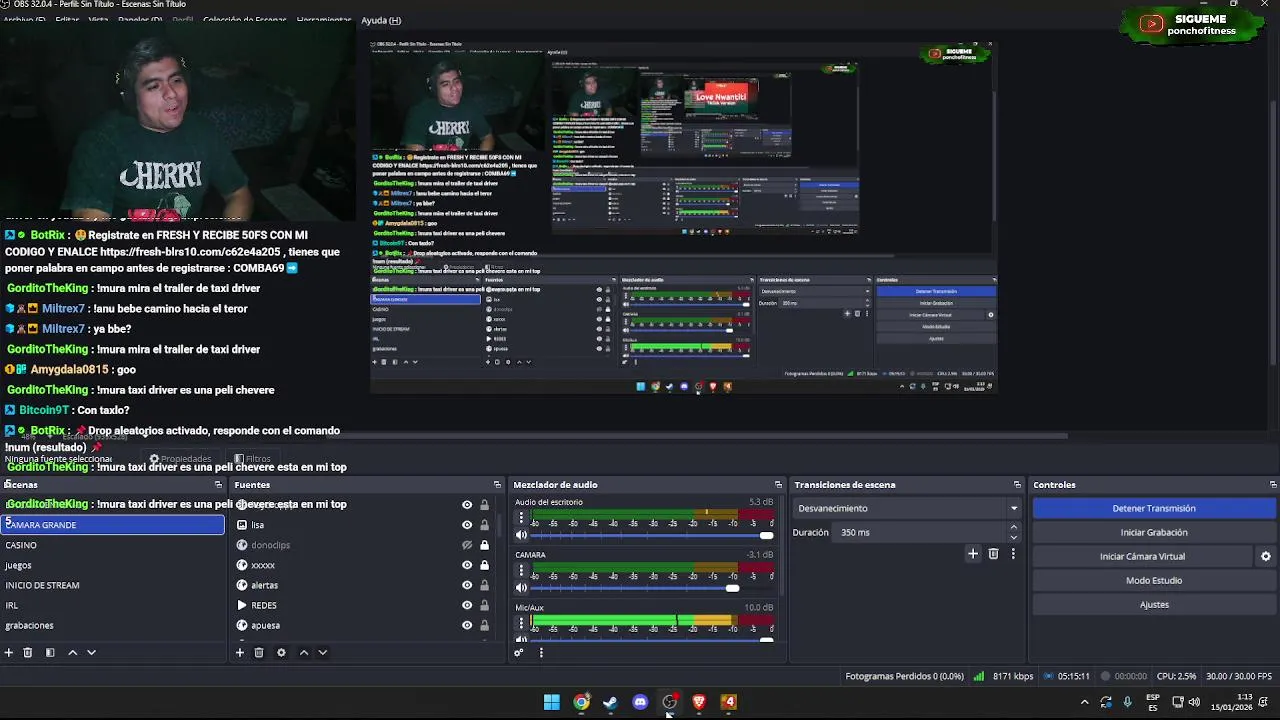Open the Archivo menu
The height and width of the screenshot is (720, 1280).
click(x=24, y=20)
